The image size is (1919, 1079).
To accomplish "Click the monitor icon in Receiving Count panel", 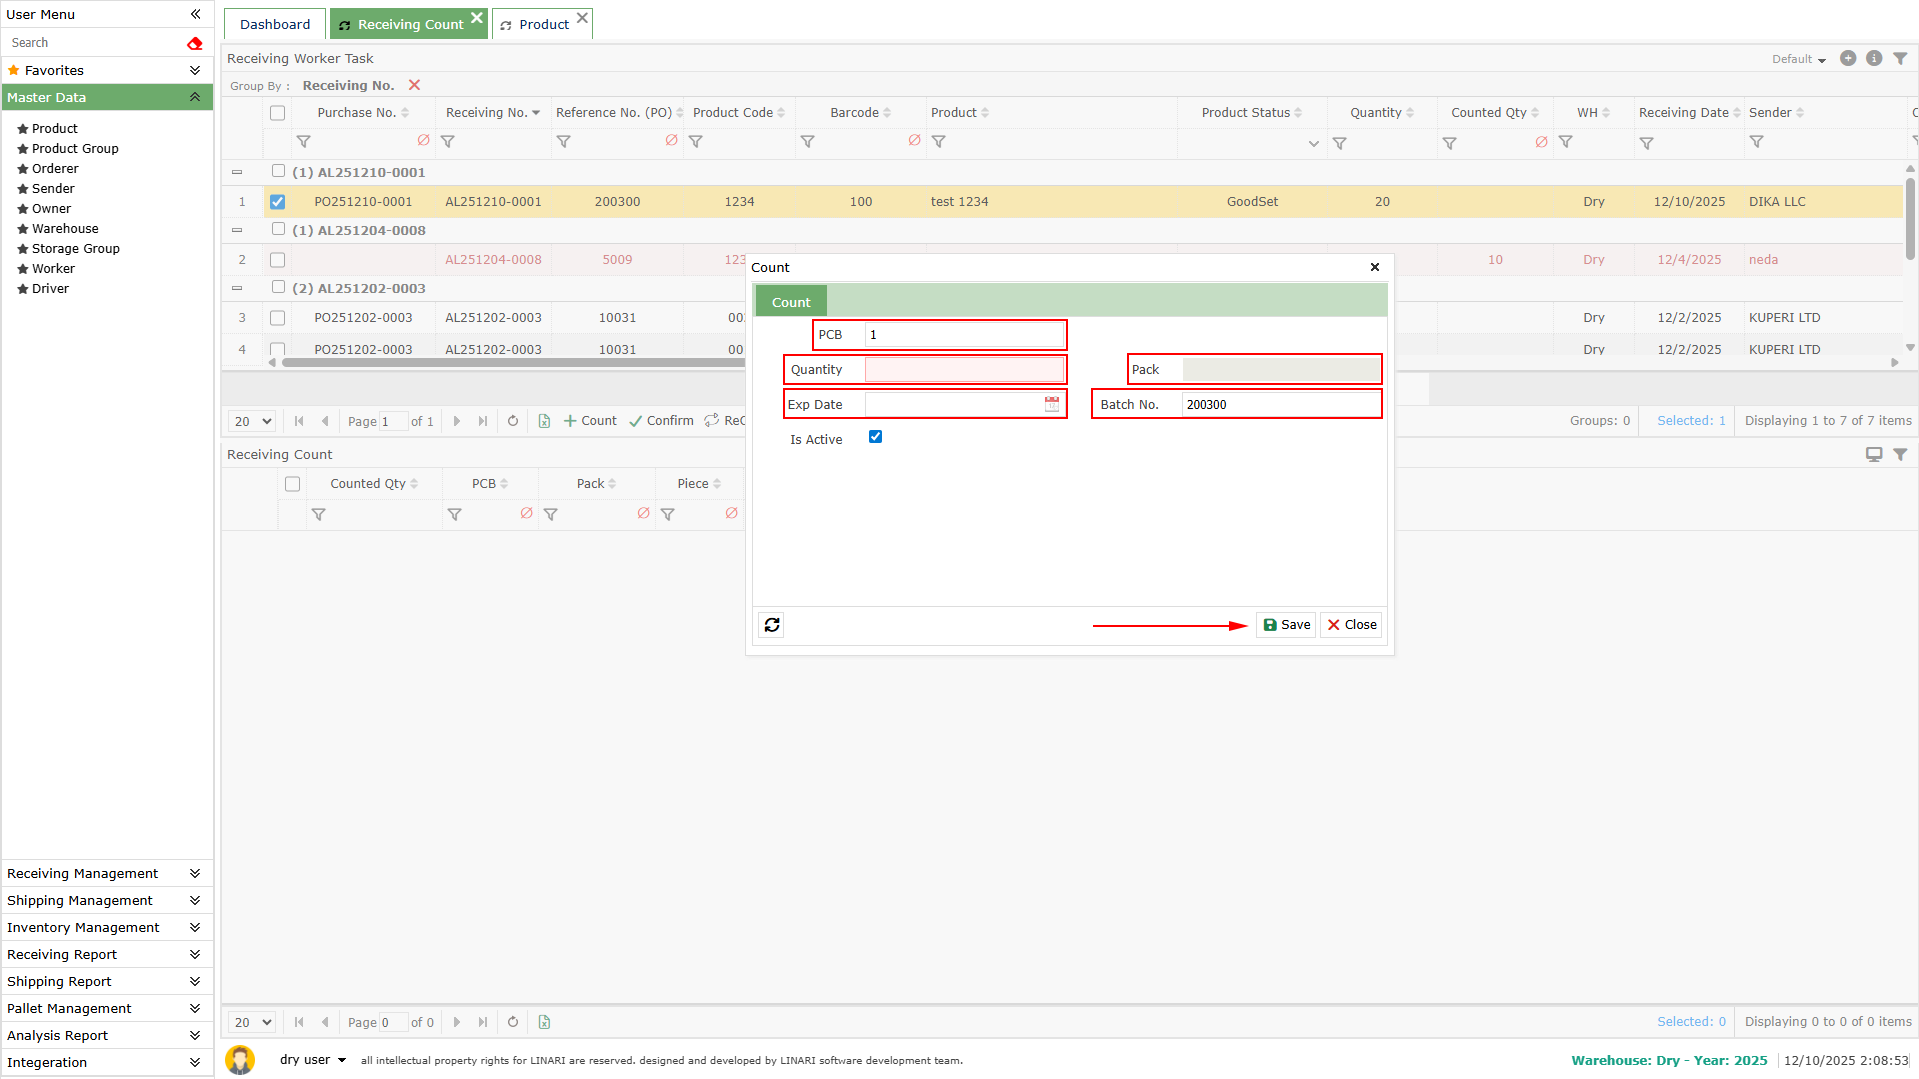I will coord(1873,455).
